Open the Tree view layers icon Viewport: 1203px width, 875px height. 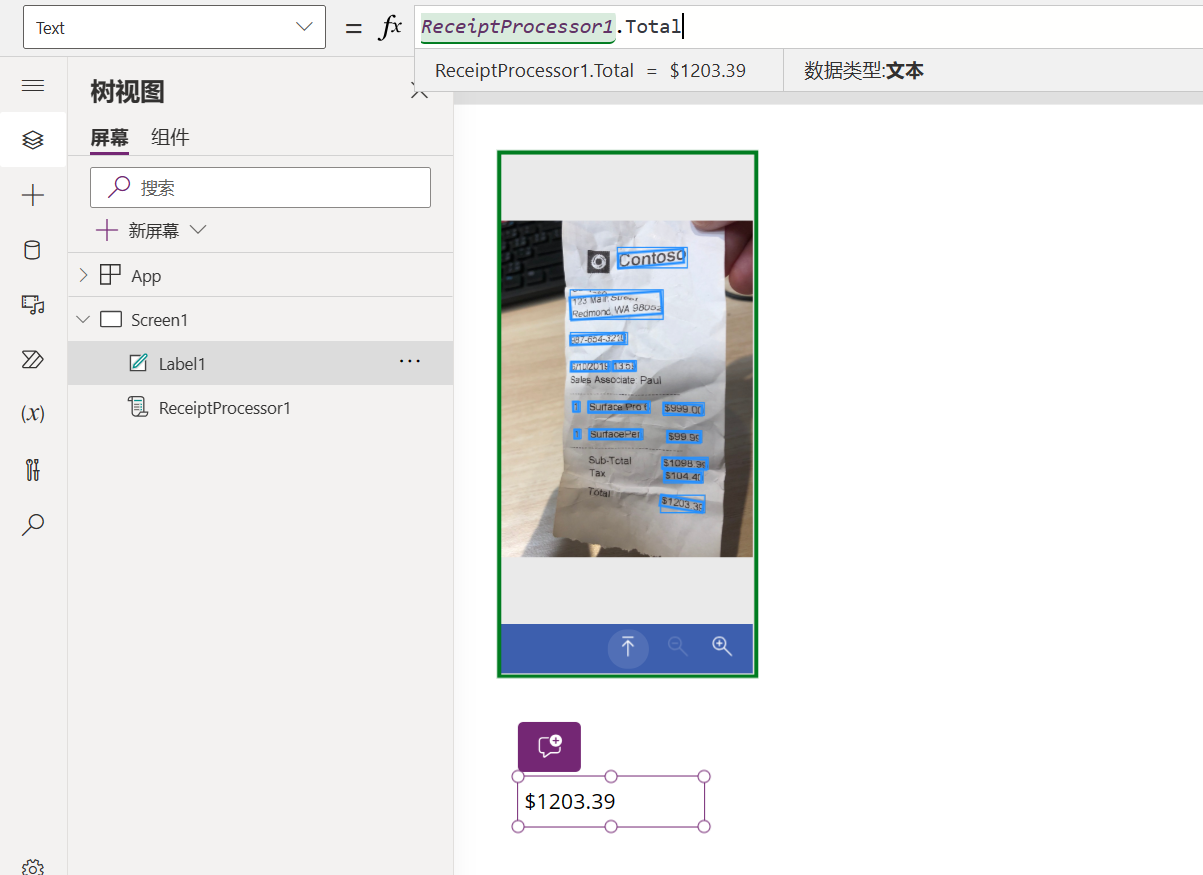[33, 140]
